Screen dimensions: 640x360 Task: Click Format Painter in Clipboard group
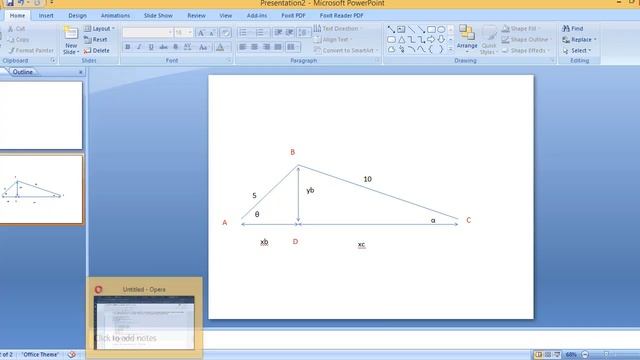[x=31, y=51]
